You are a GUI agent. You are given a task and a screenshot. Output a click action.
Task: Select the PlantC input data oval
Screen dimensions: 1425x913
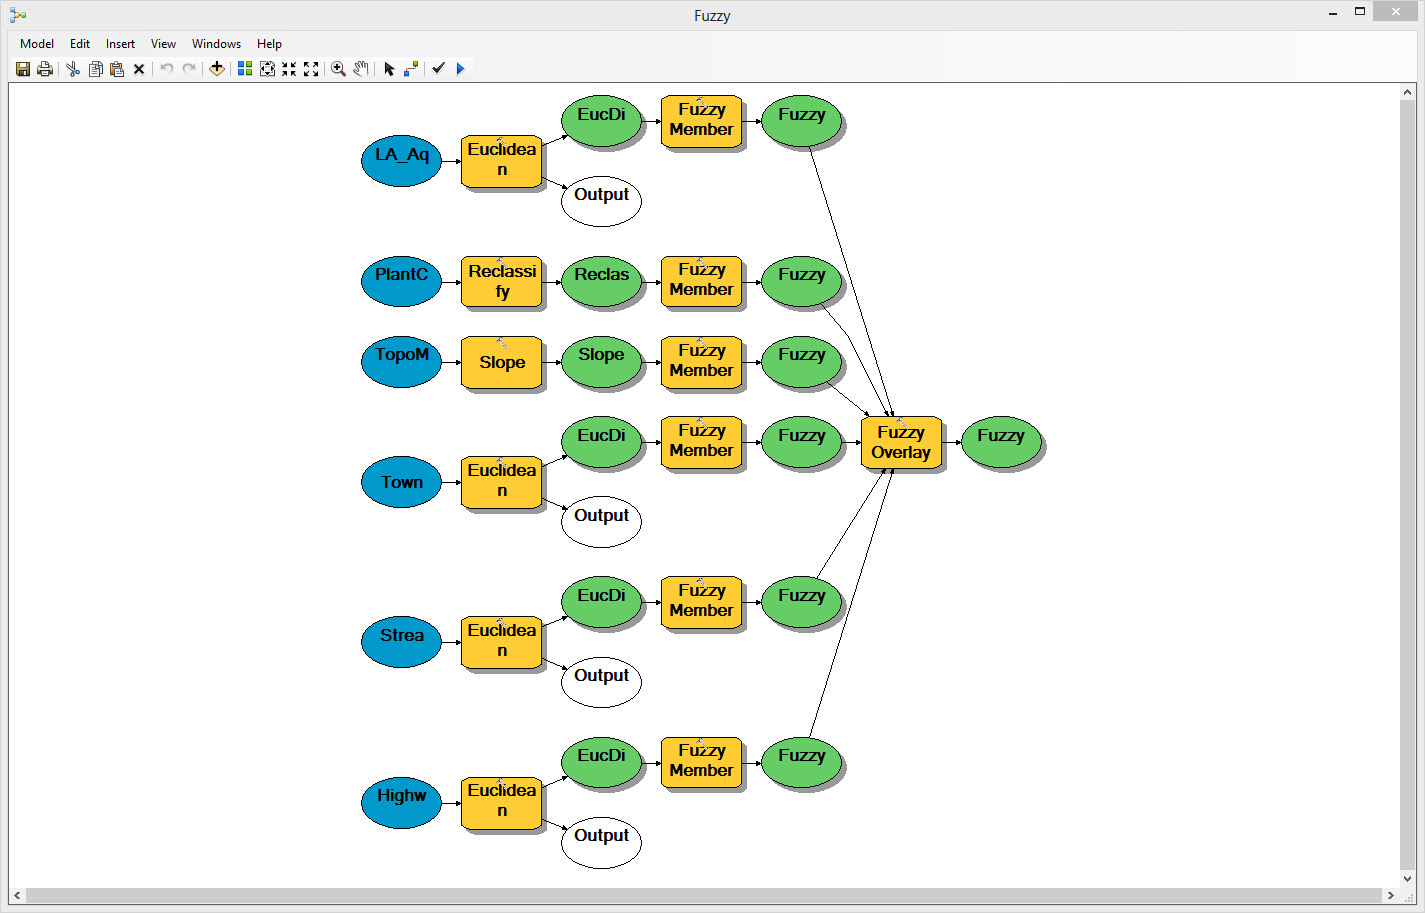click(401, 281)
